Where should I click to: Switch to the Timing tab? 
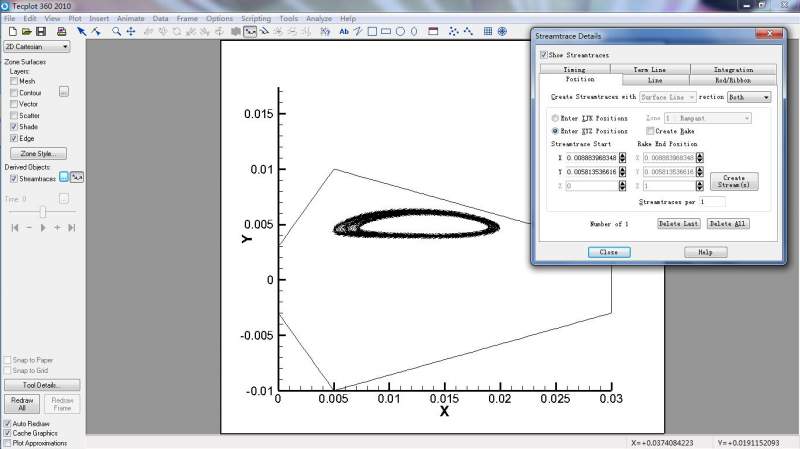click(574, 69)
